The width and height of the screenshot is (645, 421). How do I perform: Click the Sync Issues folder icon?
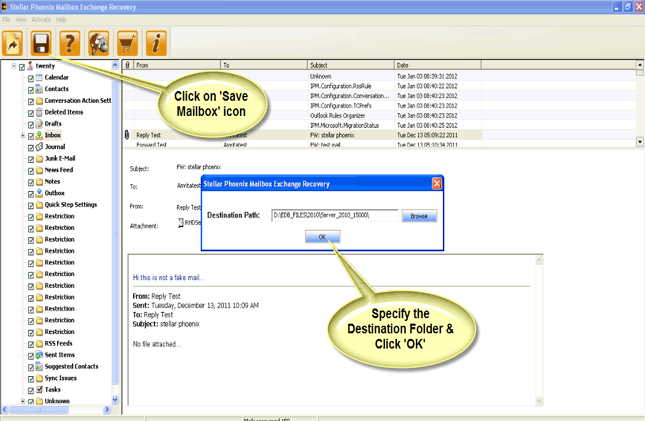[x=39, y=378]
